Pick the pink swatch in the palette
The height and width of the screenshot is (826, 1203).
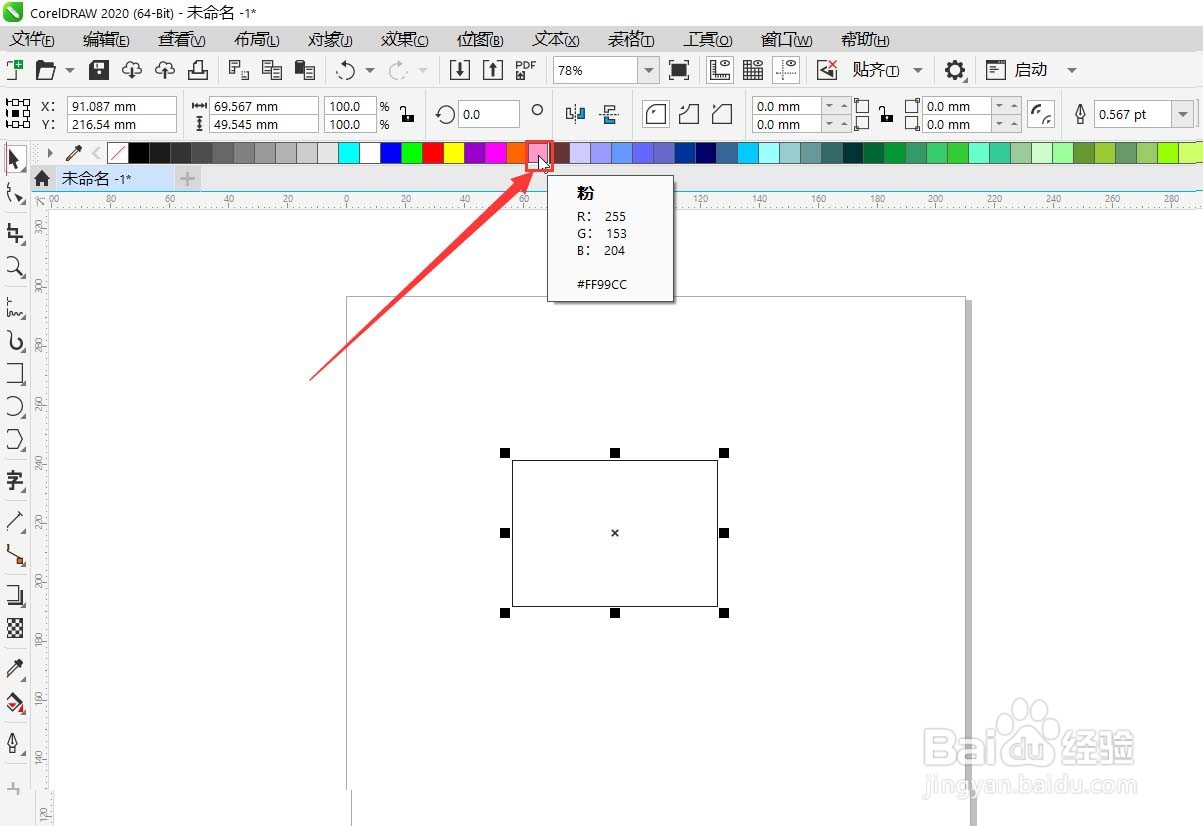(538, 153)
